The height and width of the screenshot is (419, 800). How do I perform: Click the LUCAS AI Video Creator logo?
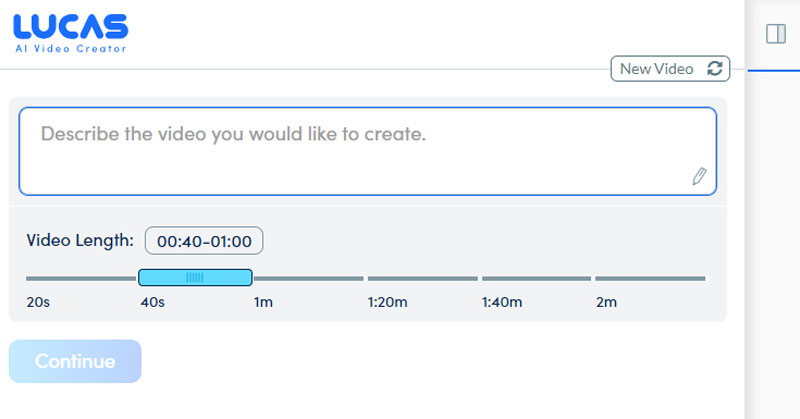pyautogui.click(x=71, y=33)
